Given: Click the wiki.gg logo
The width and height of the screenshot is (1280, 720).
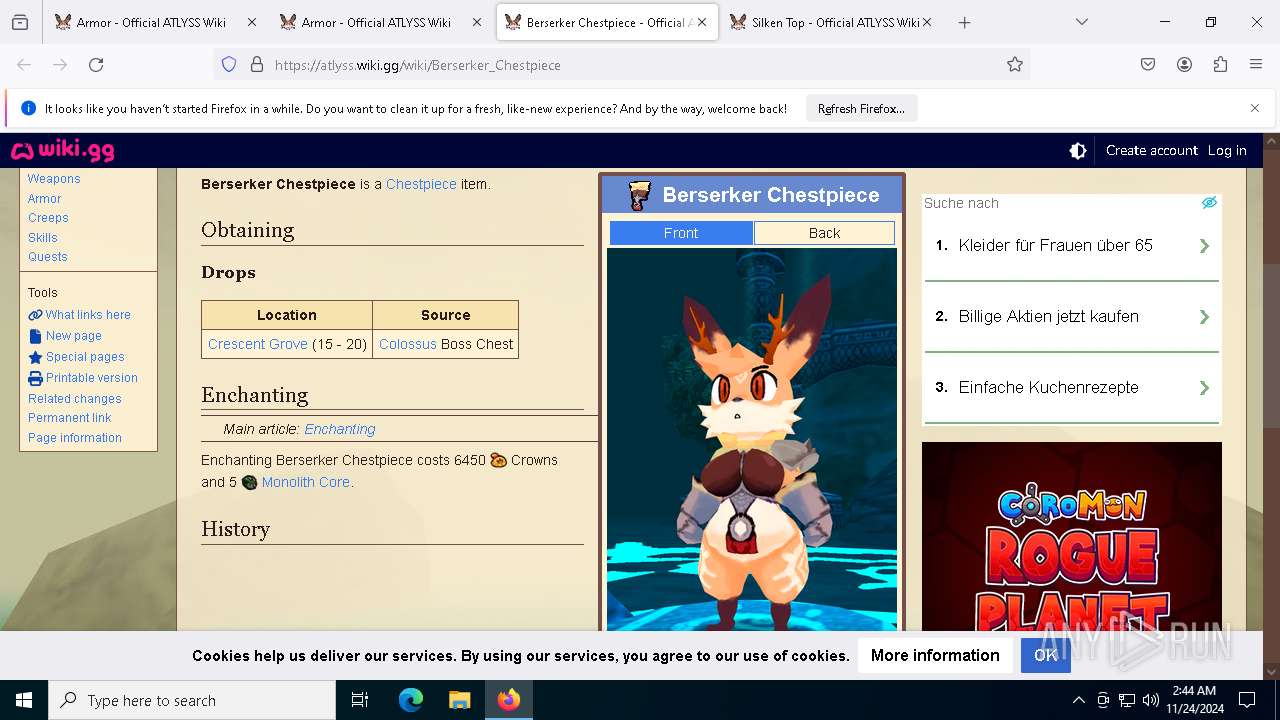Looking at the screenshot, I should point(62,151).
